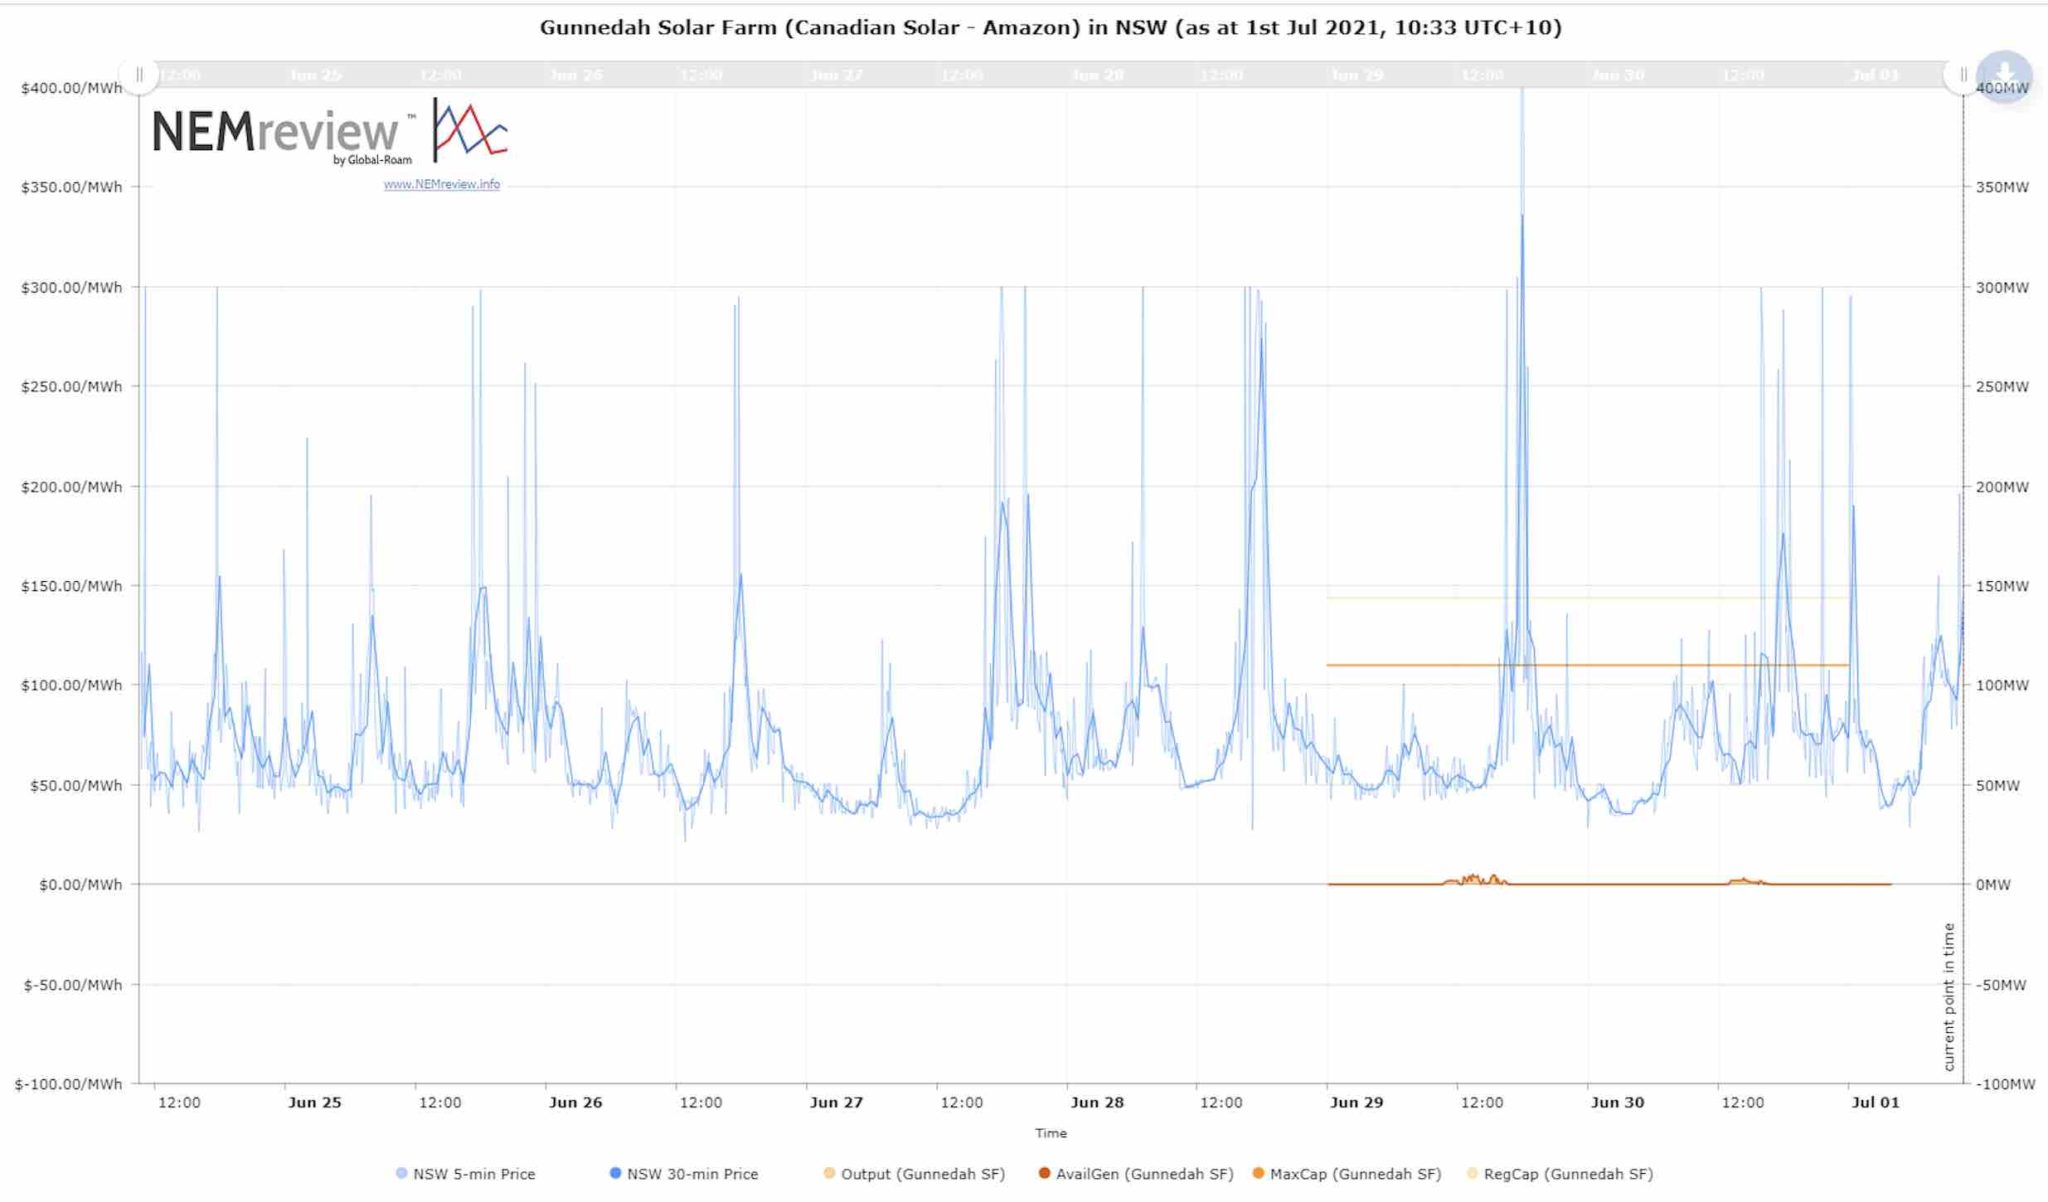Open the www.NEMreview.info link
This screenshot has width=2048, height=1202.
pyautogui.click(x=441, y=184)
